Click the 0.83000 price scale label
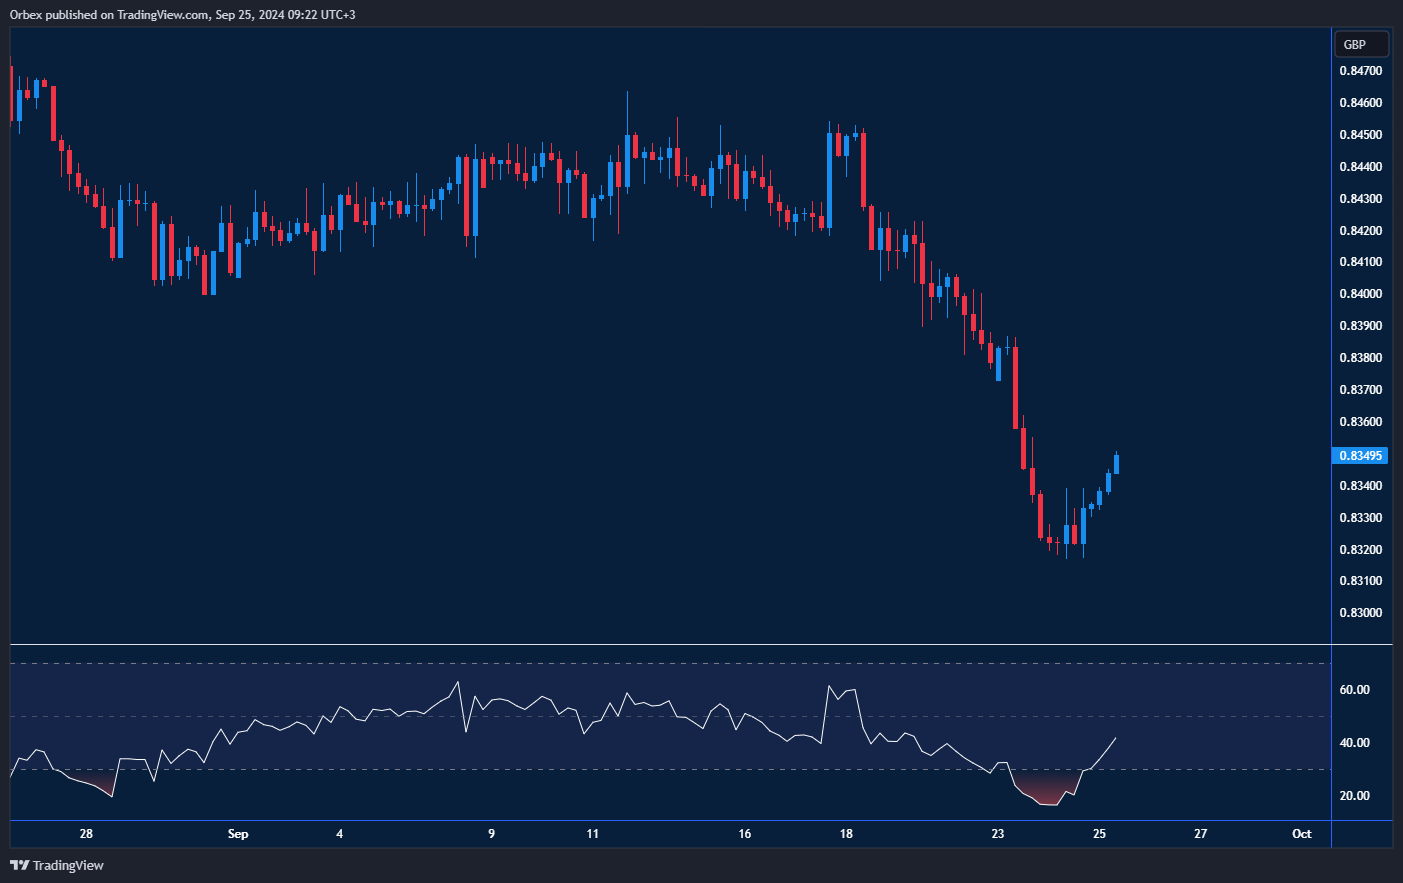The width and height of the screenshot is (1403, 883). coord(1360,613)
